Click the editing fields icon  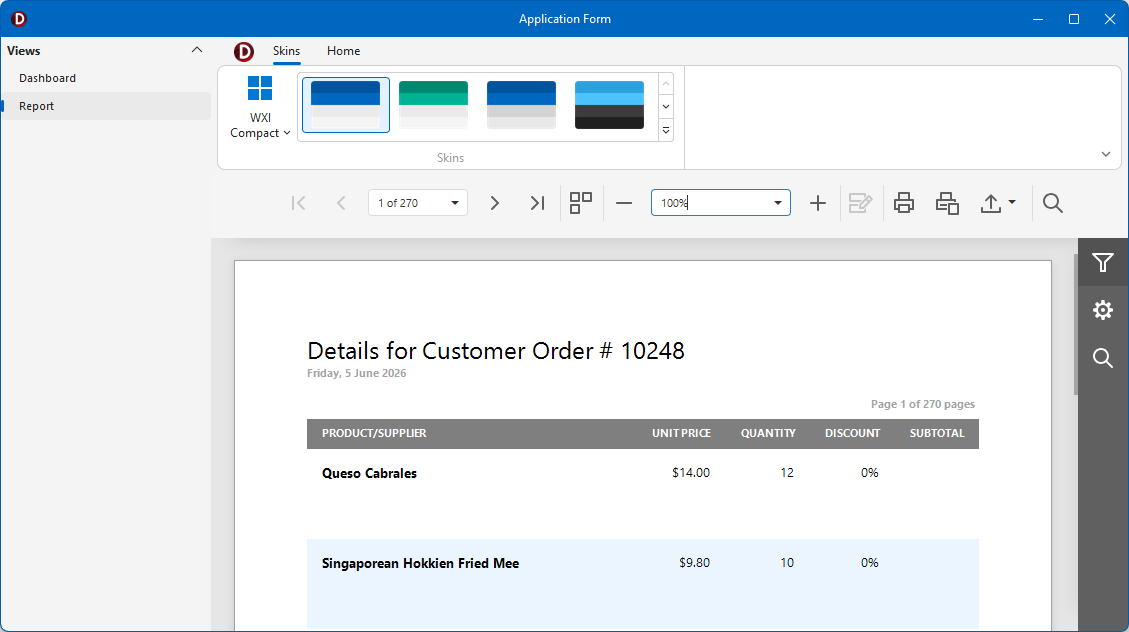pos(860,203)
